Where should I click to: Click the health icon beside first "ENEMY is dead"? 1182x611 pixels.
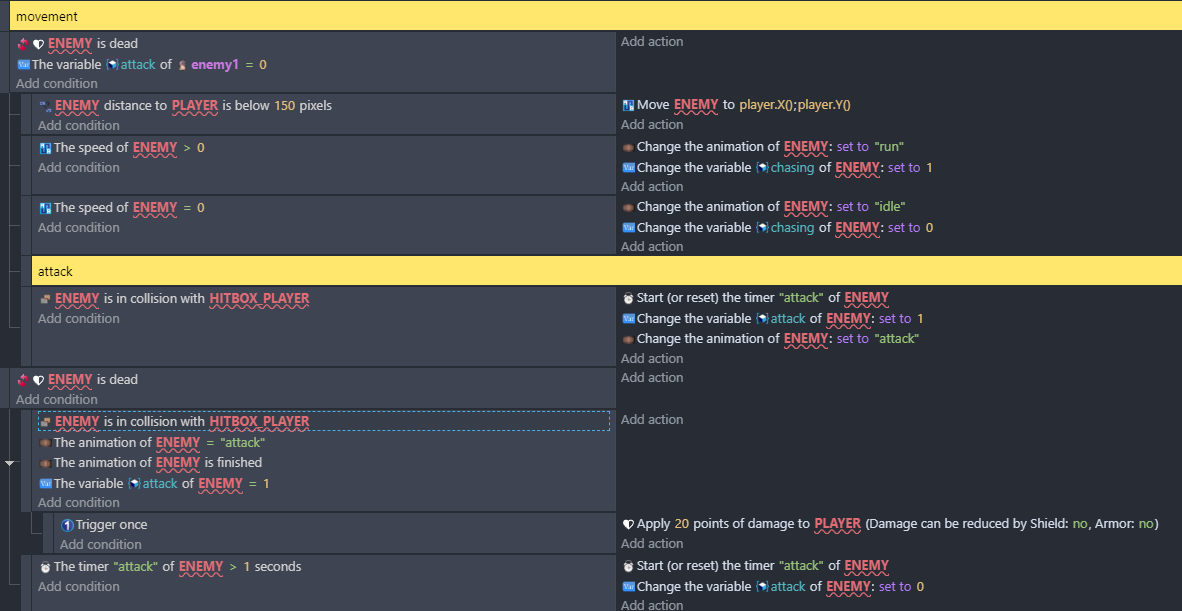point(38,44)
